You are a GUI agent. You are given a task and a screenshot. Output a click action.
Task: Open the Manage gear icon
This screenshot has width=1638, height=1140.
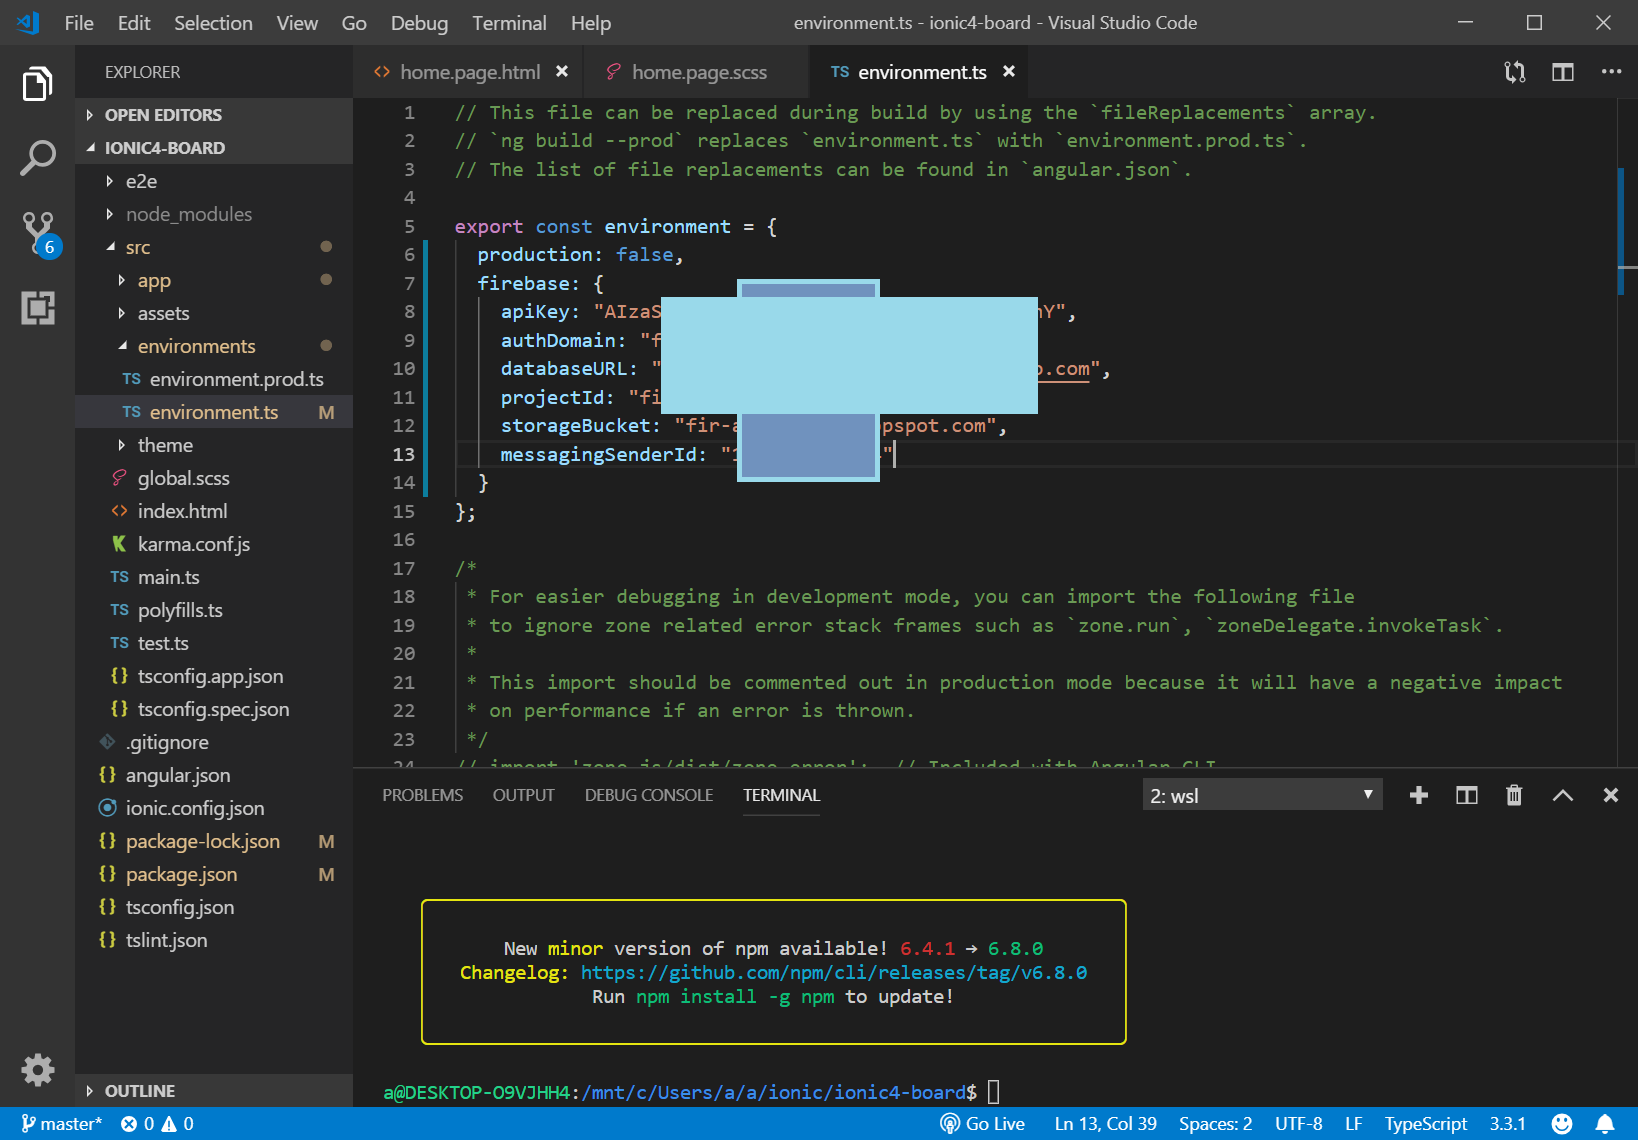(38, 1069)
